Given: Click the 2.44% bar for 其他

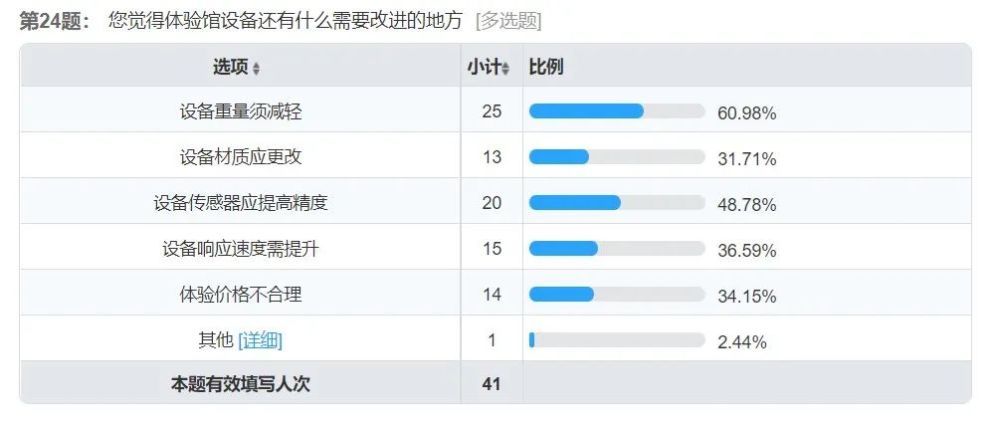Looking at the screenshot, I should (x=617, y=340).
